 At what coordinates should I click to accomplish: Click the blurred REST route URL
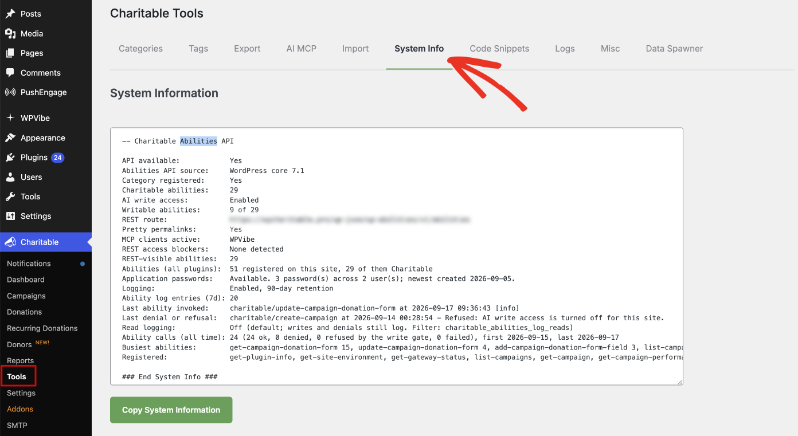click(350, 220)
